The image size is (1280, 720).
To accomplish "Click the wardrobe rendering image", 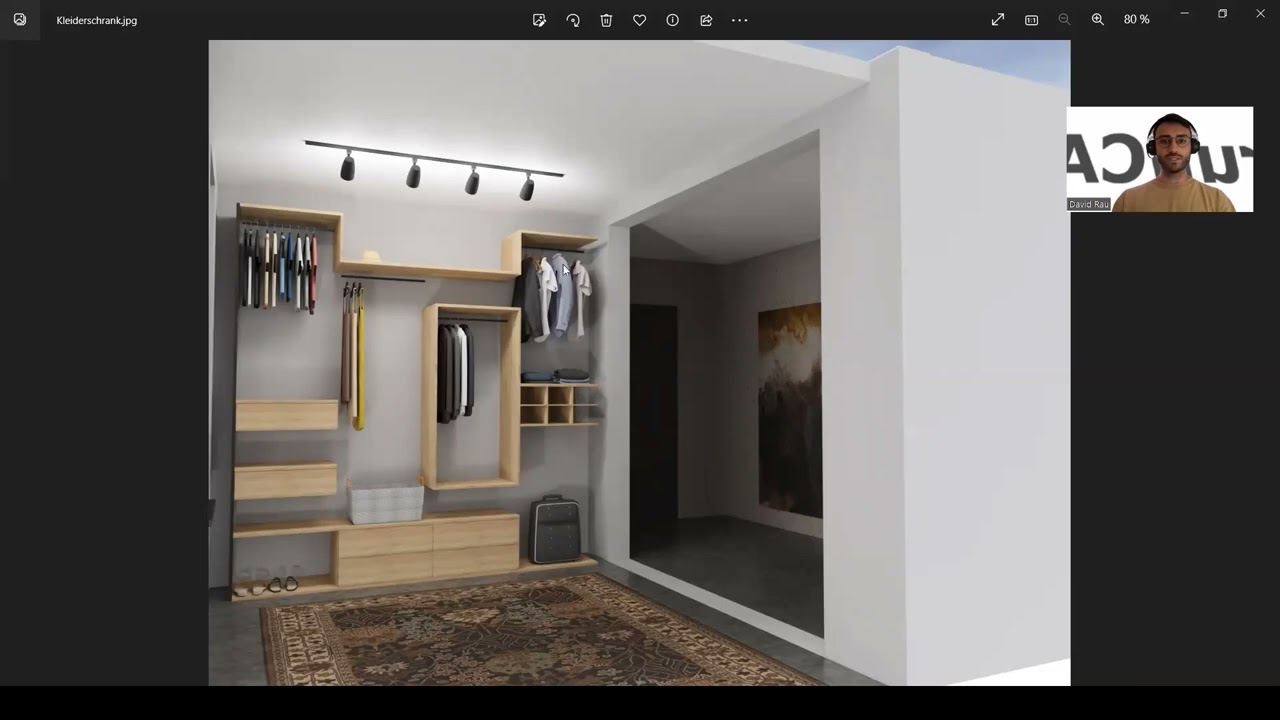I will coord(639,363).
